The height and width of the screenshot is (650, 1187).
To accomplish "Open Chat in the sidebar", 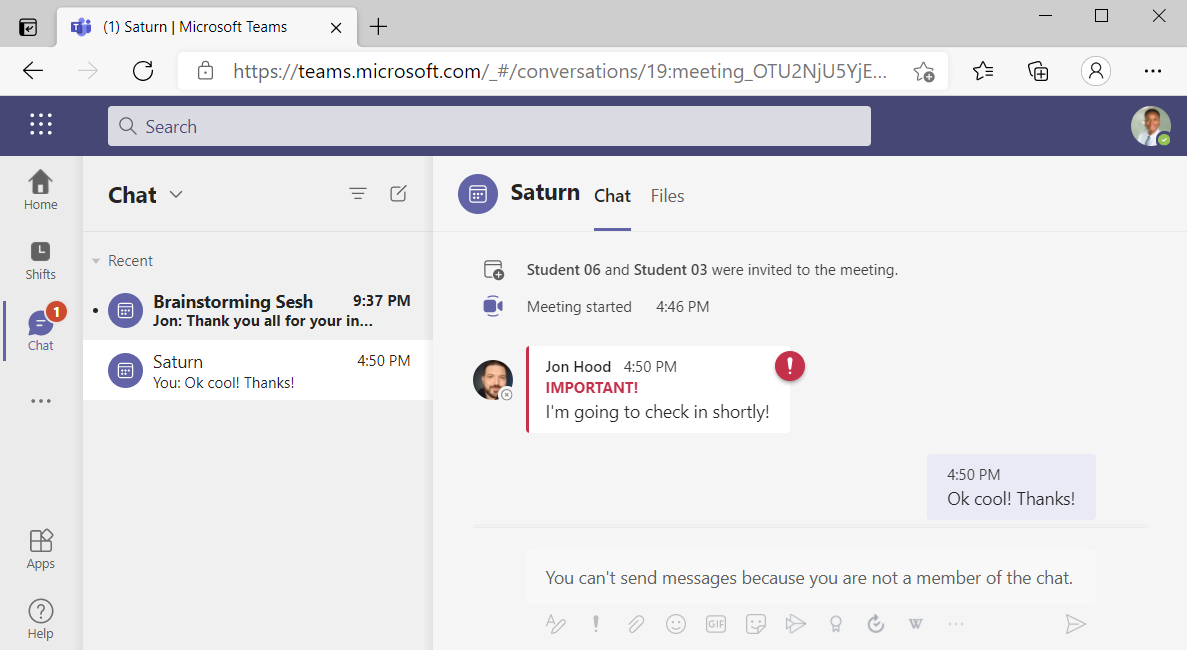I will pyautogui.click(x=40, y=330).
